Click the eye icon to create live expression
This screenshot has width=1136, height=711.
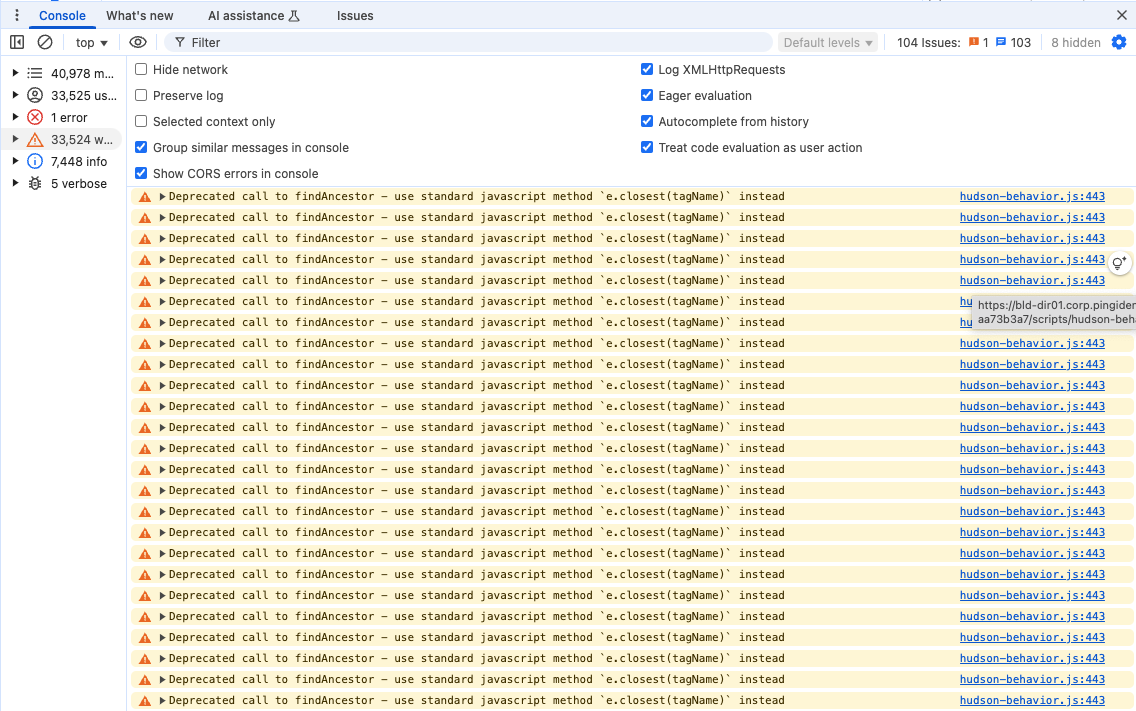pyautogui.click(x=138, y=42)
